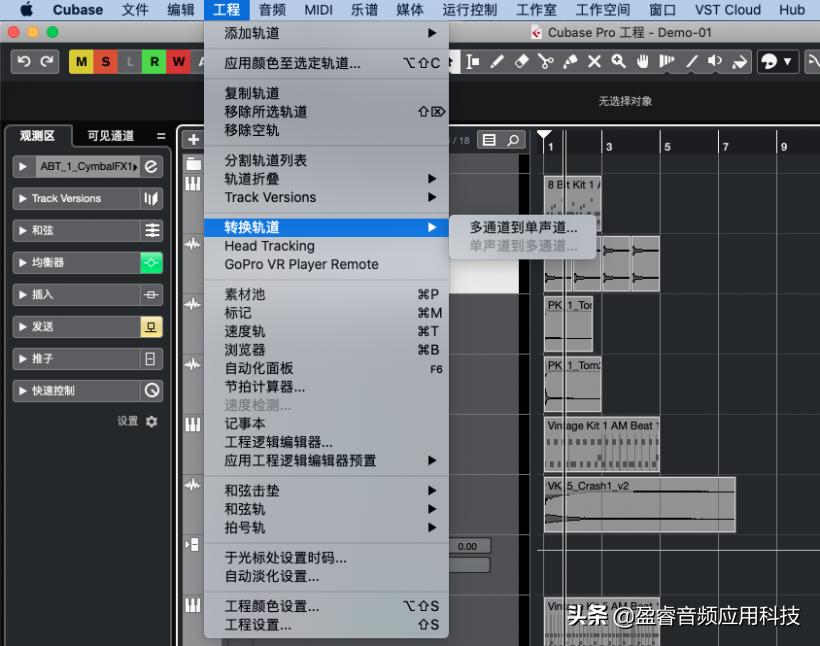Open the track color swatch palette
The width and height of the screenshot is (820, 646).
(769, 62)
